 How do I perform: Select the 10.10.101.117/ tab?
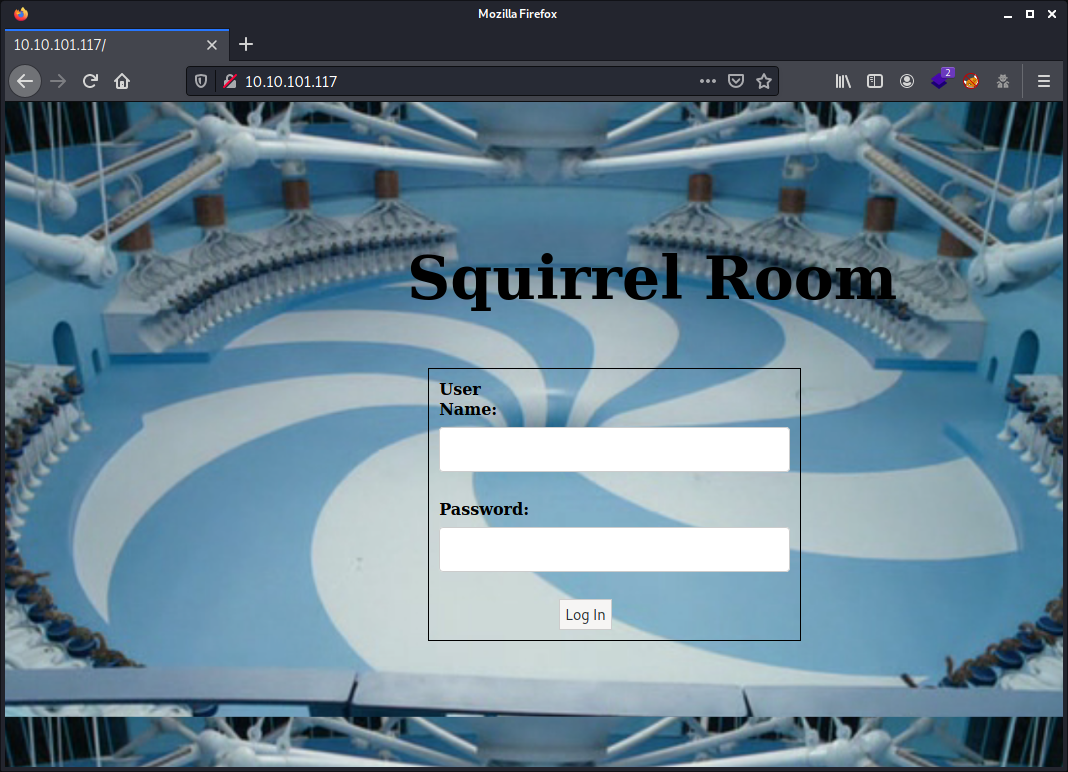click(117, 45)
